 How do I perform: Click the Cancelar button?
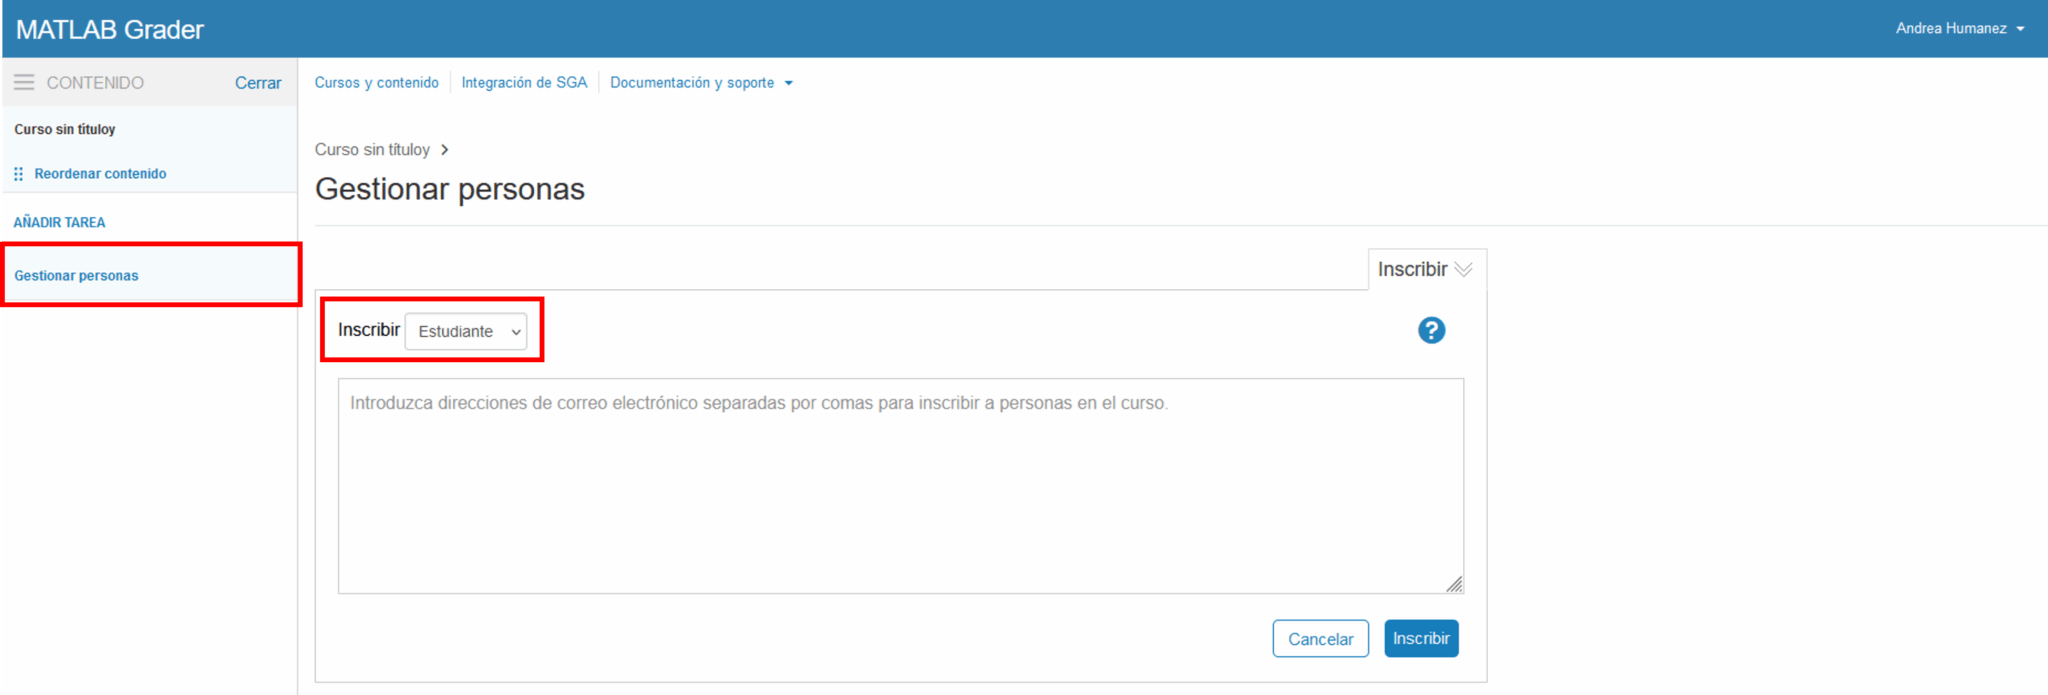(x=1320, y=639)
